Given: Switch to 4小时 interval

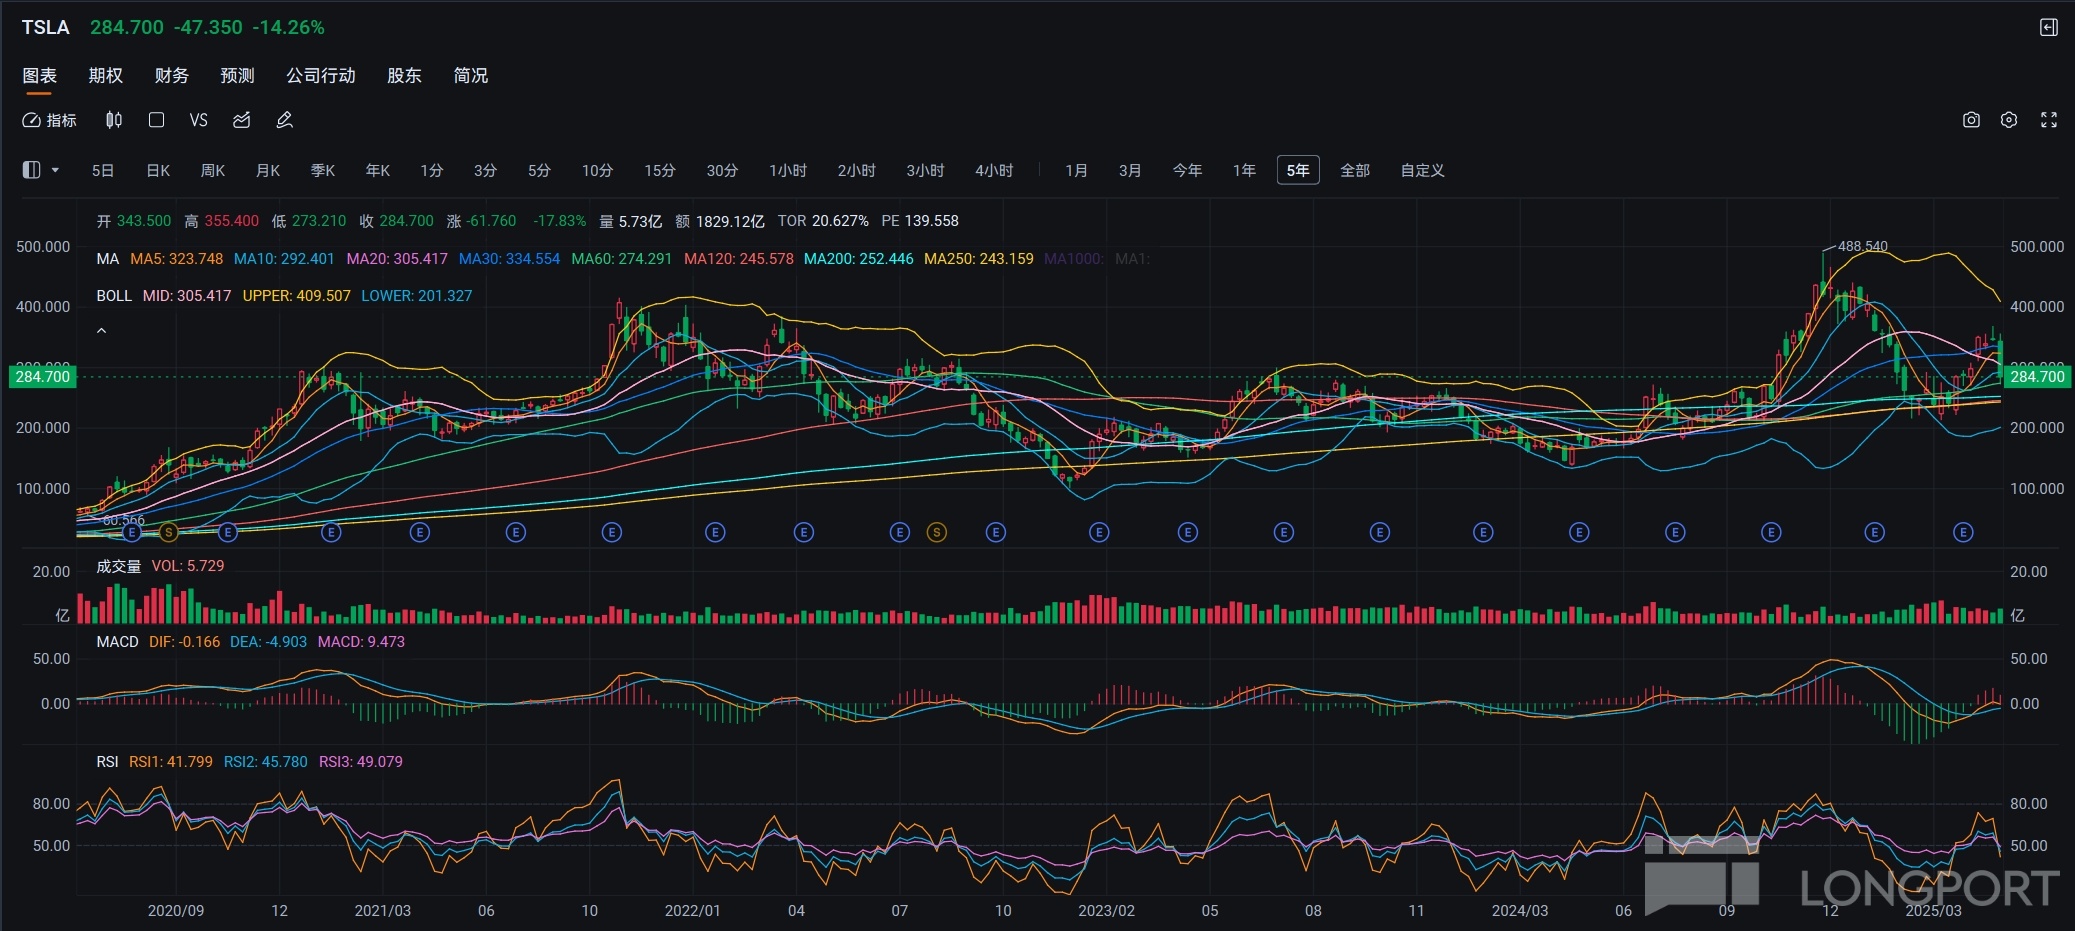Looking at the screenshot, I should (995, 171).
